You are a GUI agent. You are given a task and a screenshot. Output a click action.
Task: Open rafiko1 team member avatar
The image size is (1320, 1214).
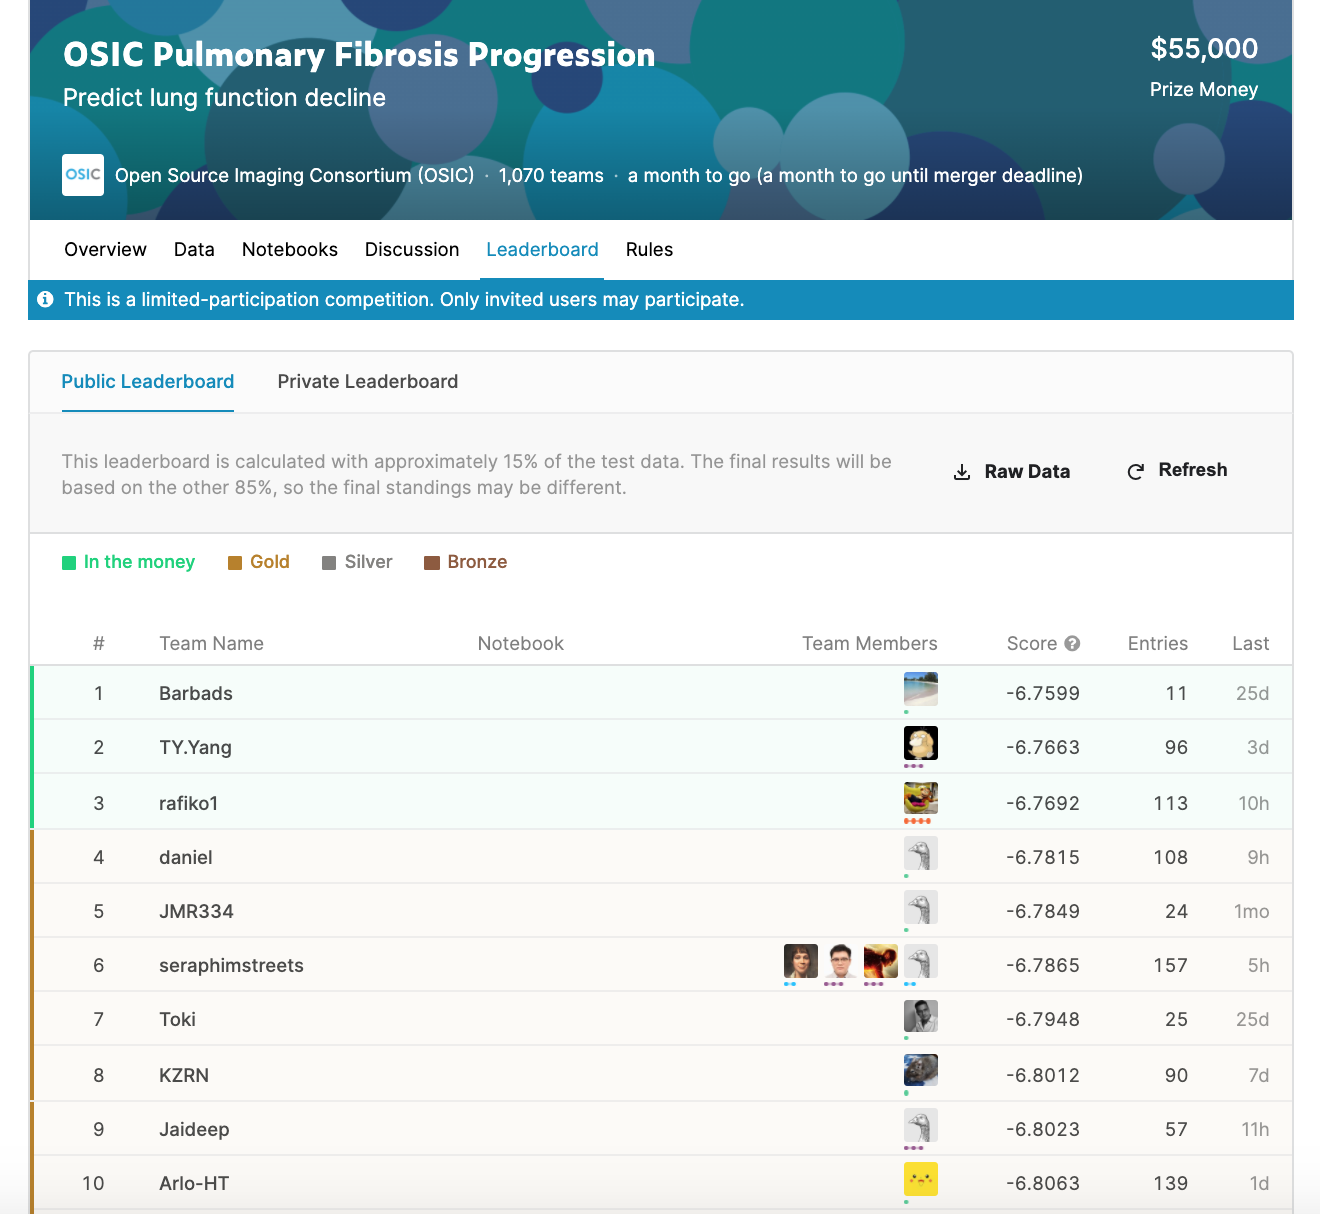coord(921,799)
